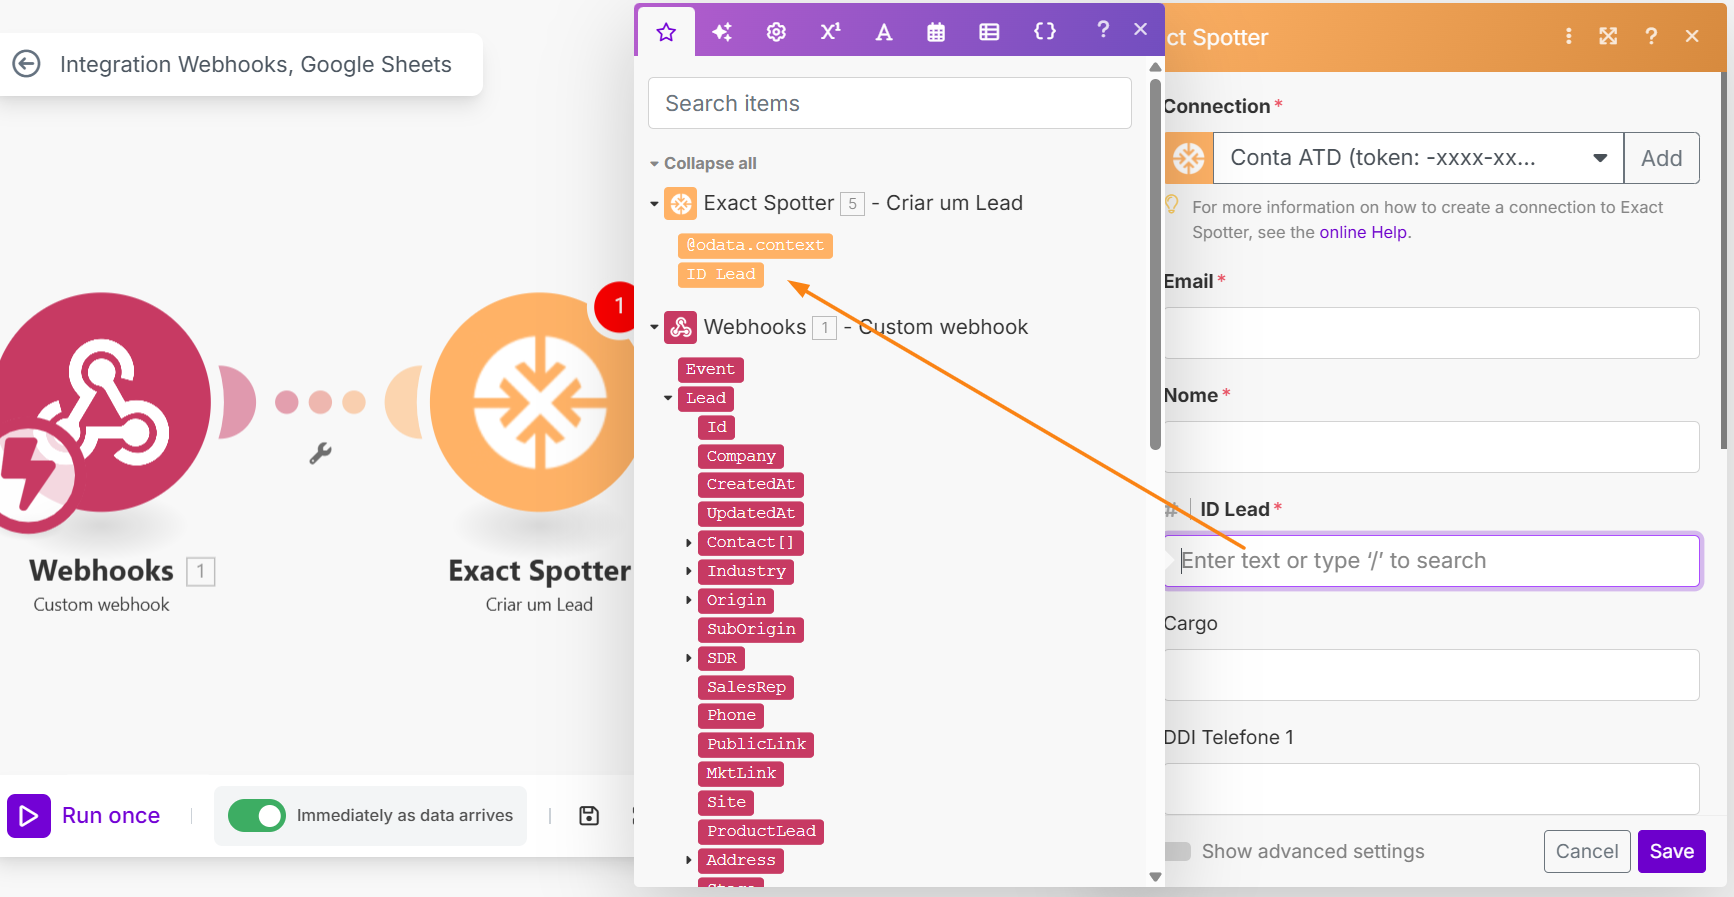Insert the SubOrigin pill
The height and width of the screenshot is (897, 1734).
pos(751,629)
